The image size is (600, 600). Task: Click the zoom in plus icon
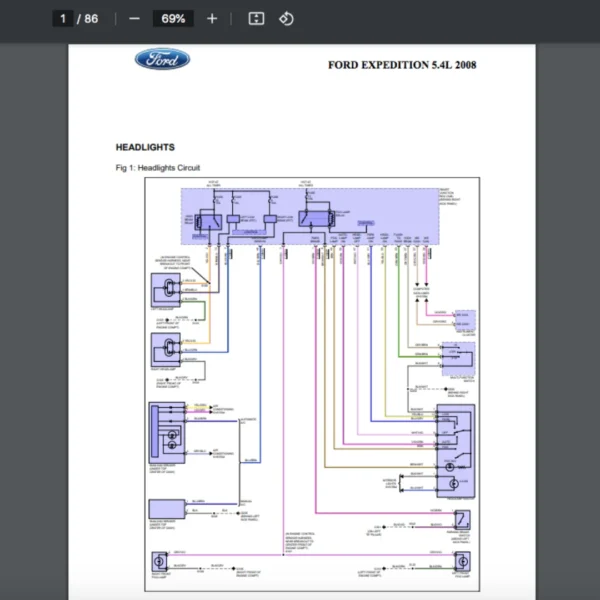(212, 19)
